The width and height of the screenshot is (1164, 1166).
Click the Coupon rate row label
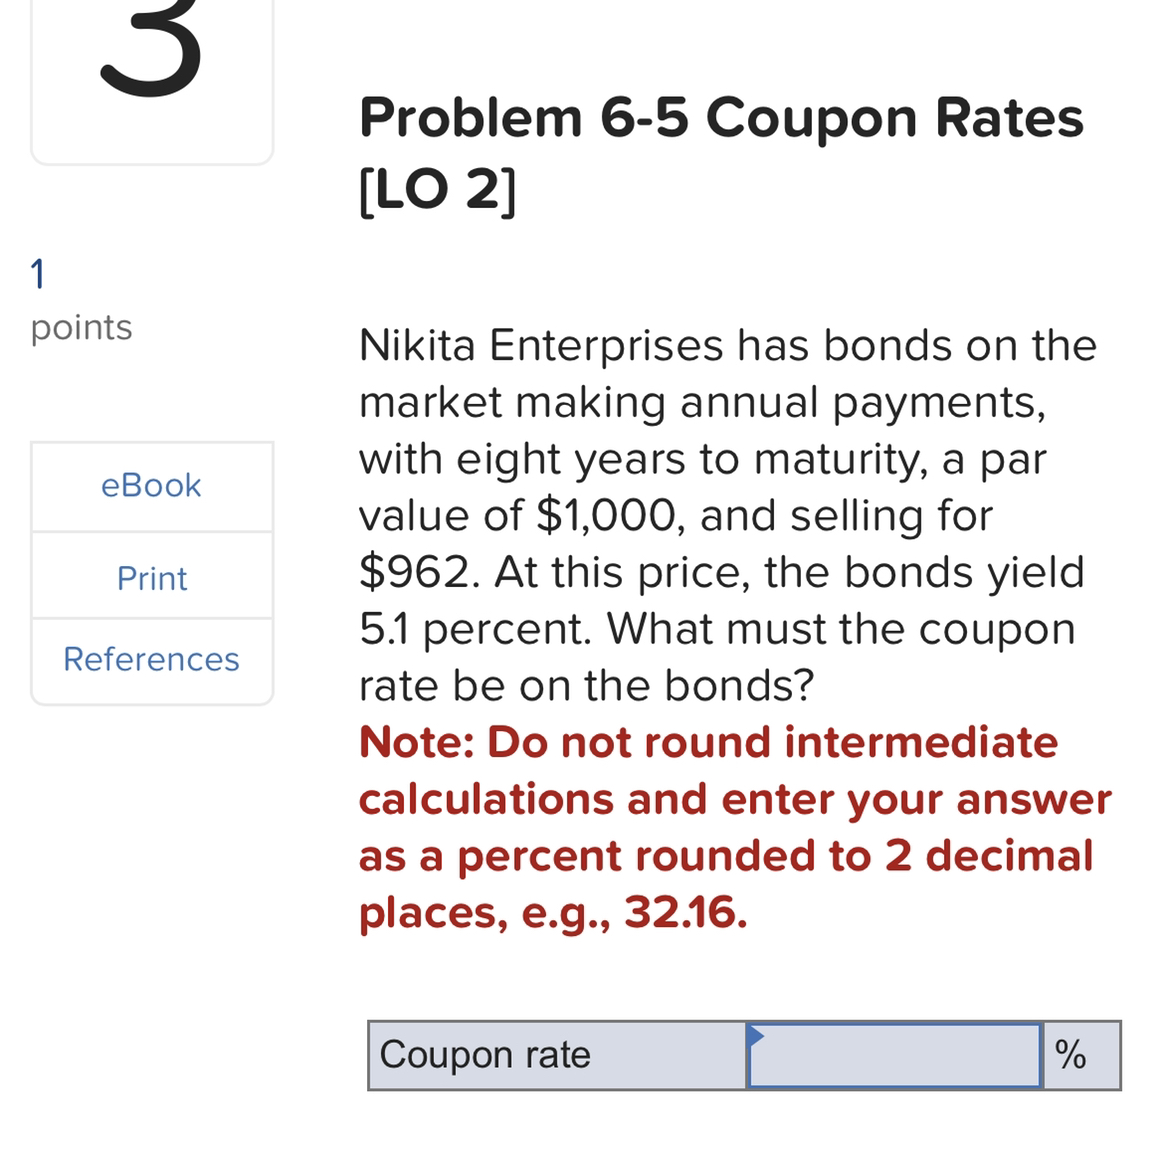(x=487, y=1056)
